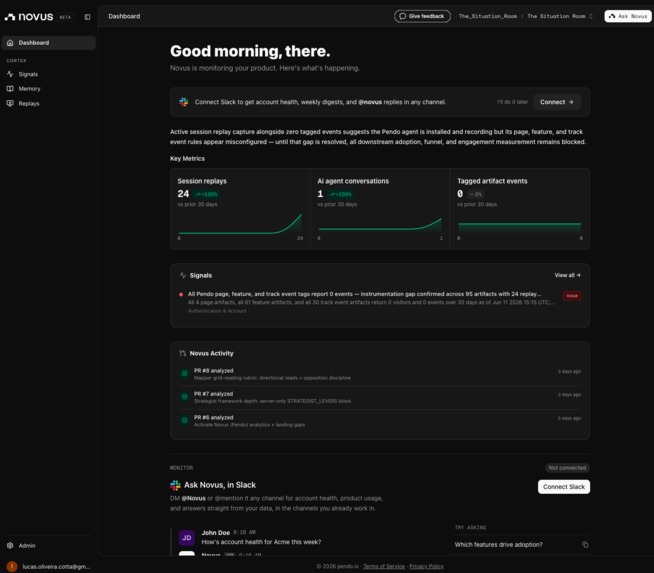Click the 0% badge for Tagged artifact events

pos(475,194)
